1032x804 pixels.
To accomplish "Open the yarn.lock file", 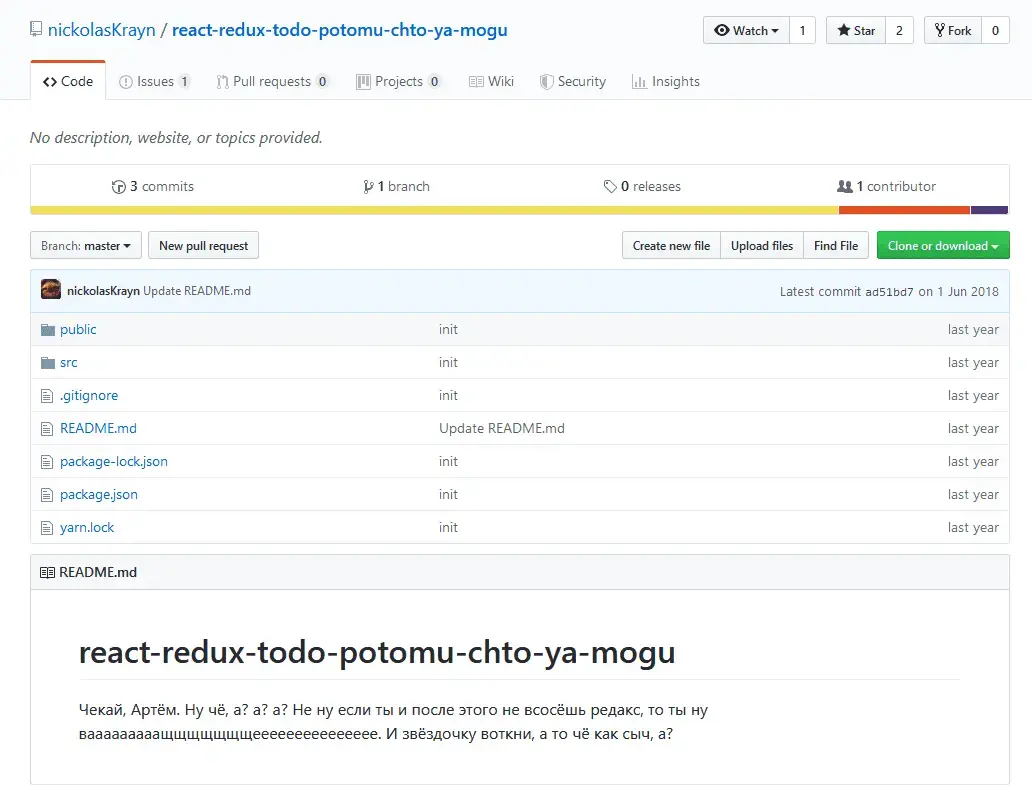I will tap(87, 527).
